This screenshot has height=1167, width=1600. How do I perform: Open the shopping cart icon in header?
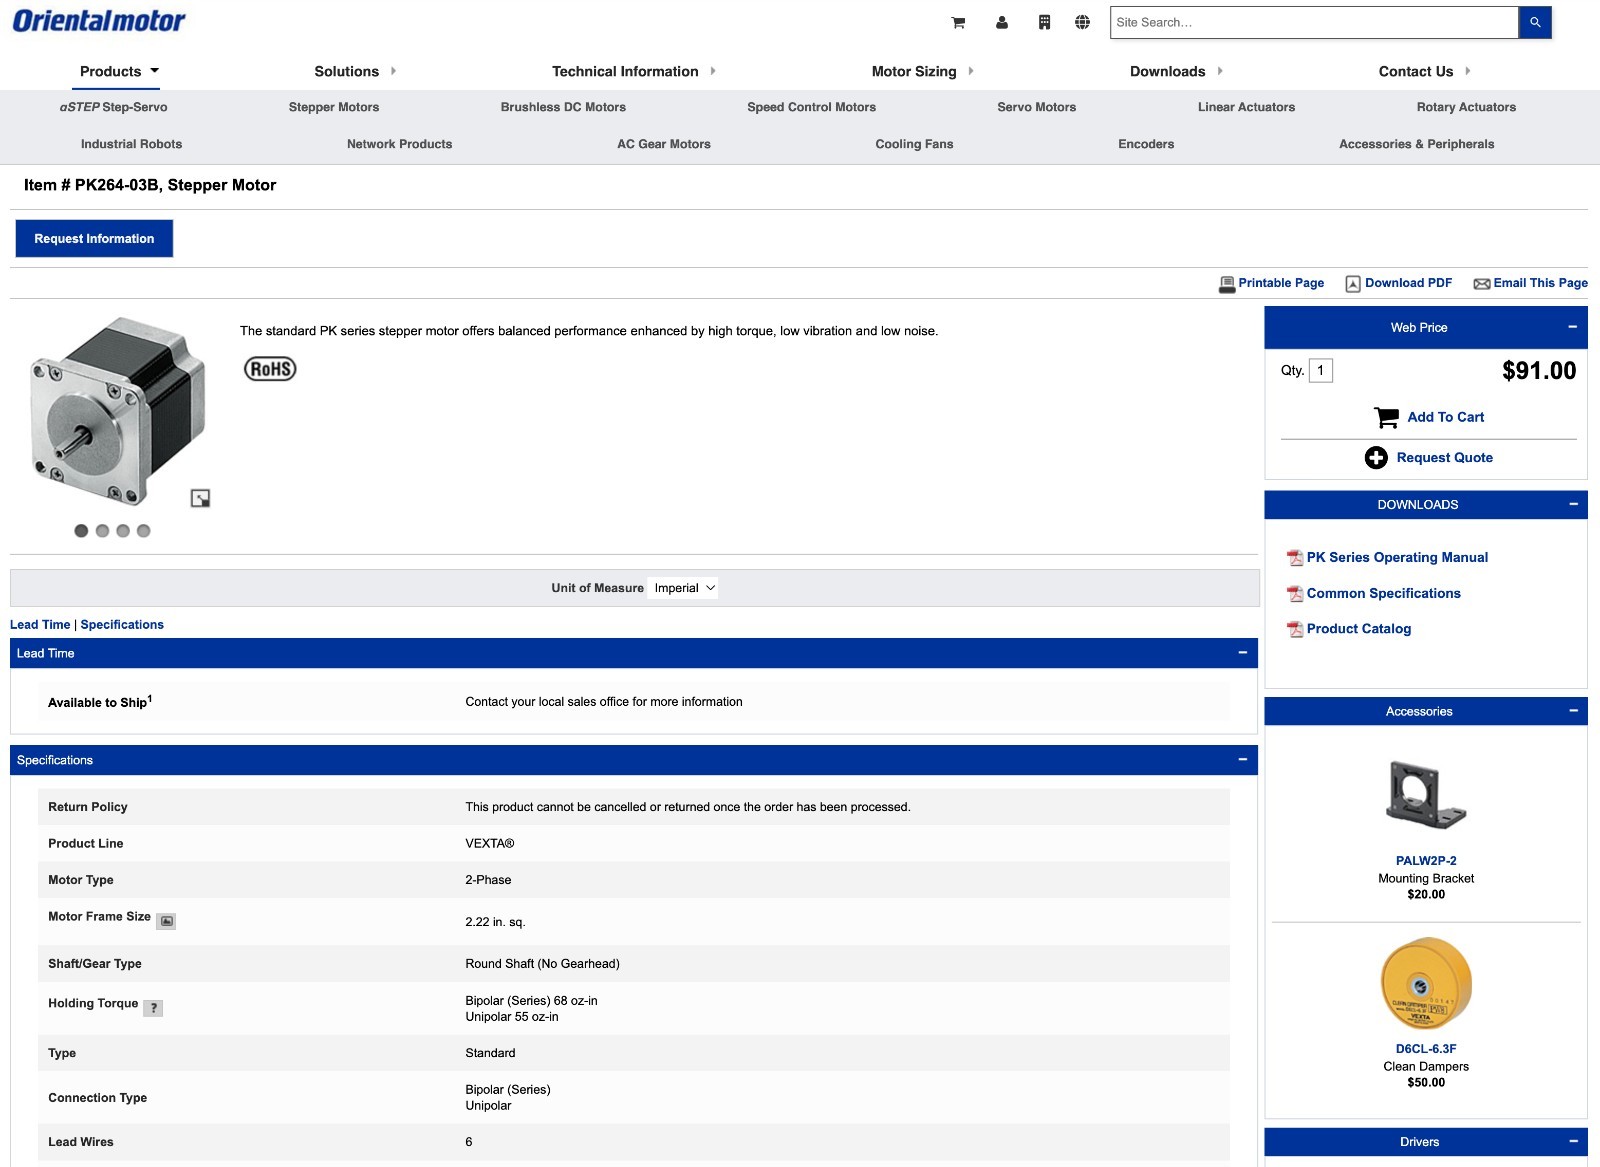[x=958, y=22]
